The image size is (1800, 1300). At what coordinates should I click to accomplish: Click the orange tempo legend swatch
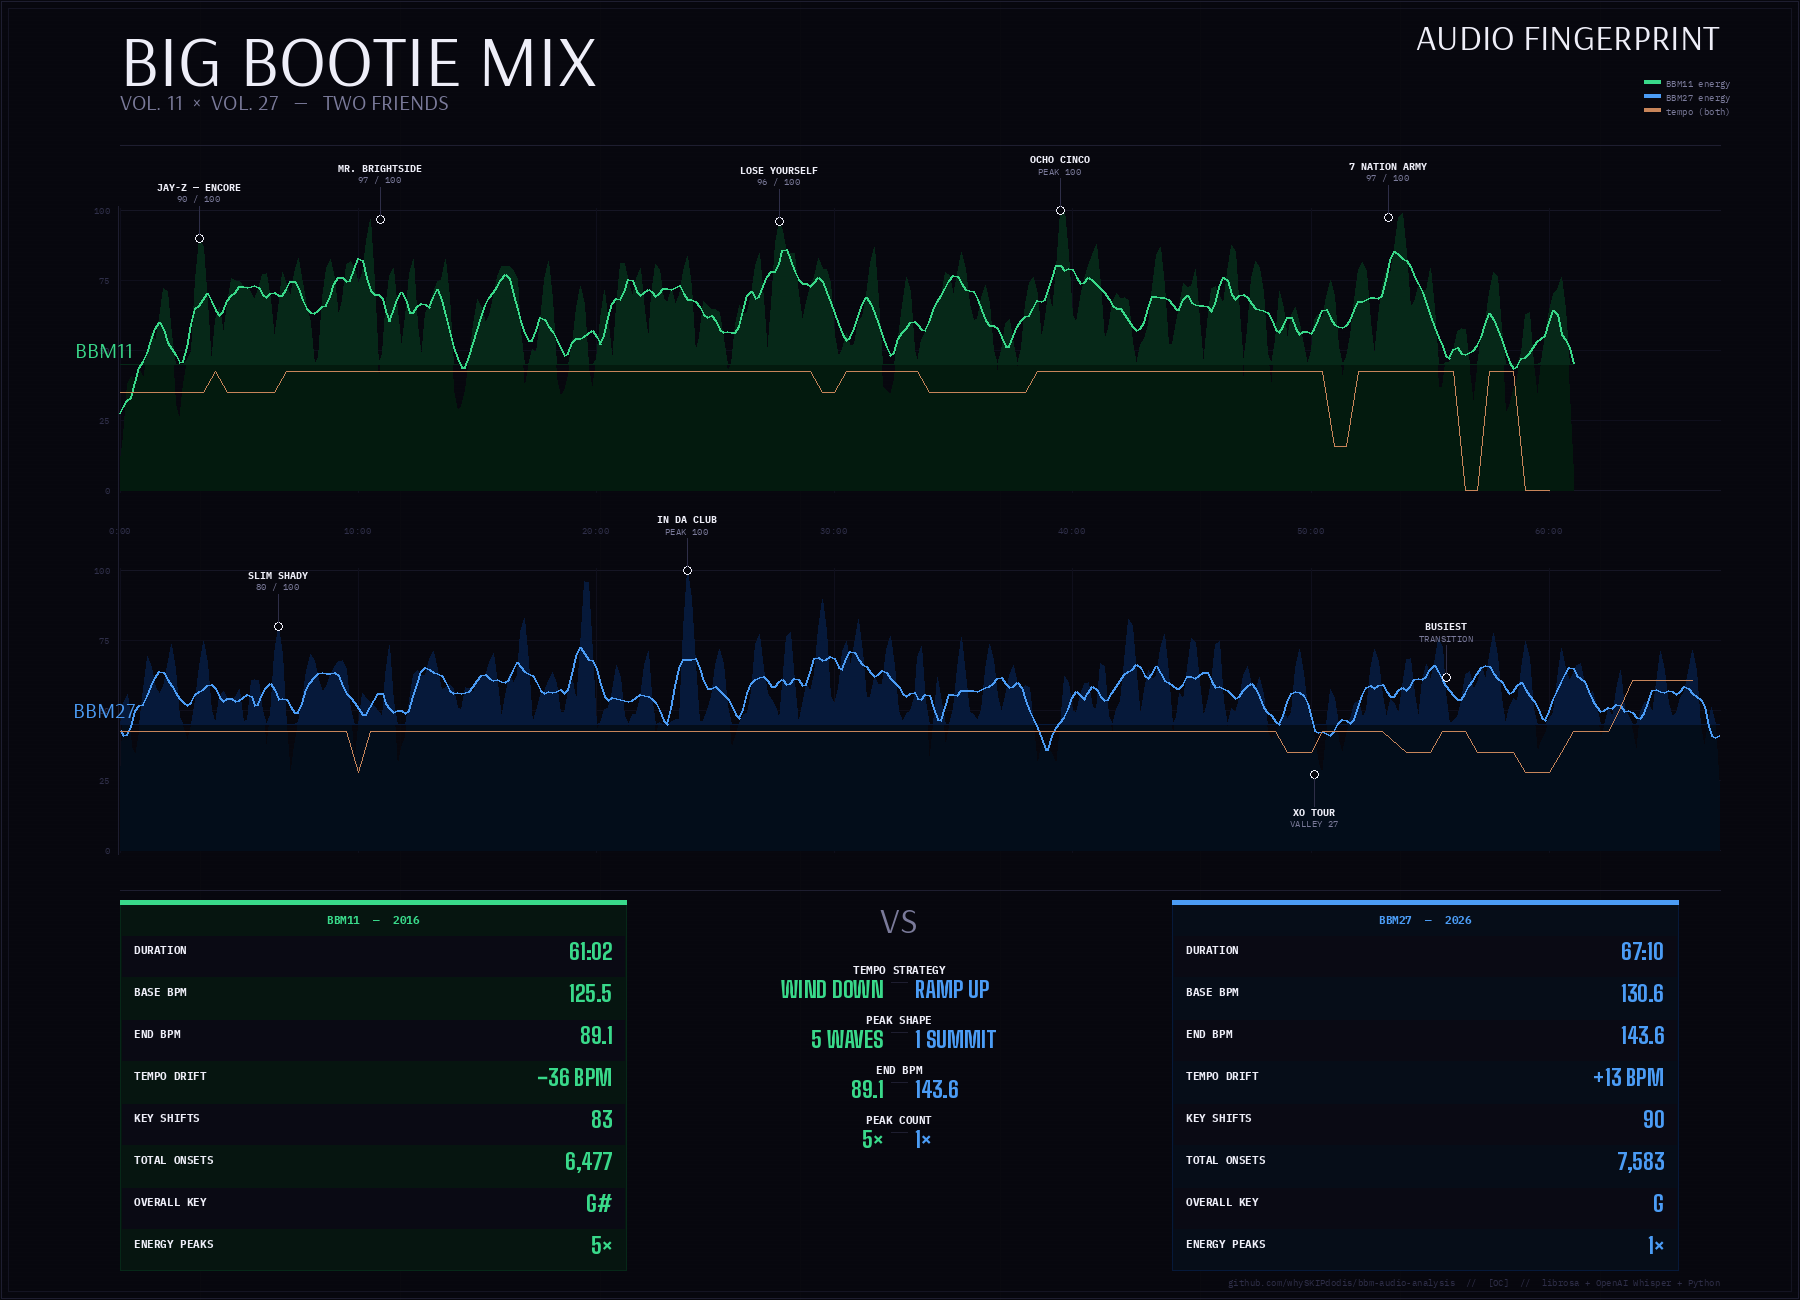tap(1652, 111)
